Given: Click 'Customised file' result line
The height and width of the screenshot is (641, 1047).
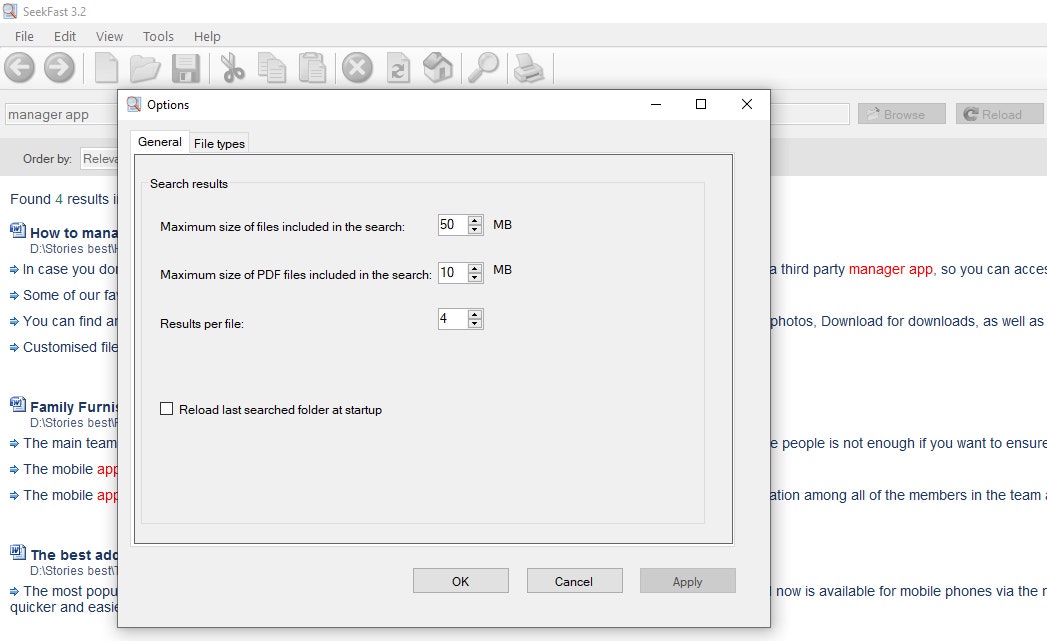Looking at the screenshot, I should [x=70, y=347].
